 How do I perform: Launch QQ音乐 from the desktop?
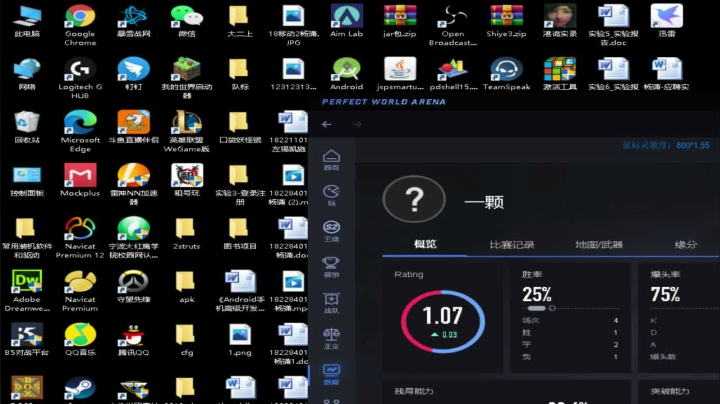tap(80, 340)
